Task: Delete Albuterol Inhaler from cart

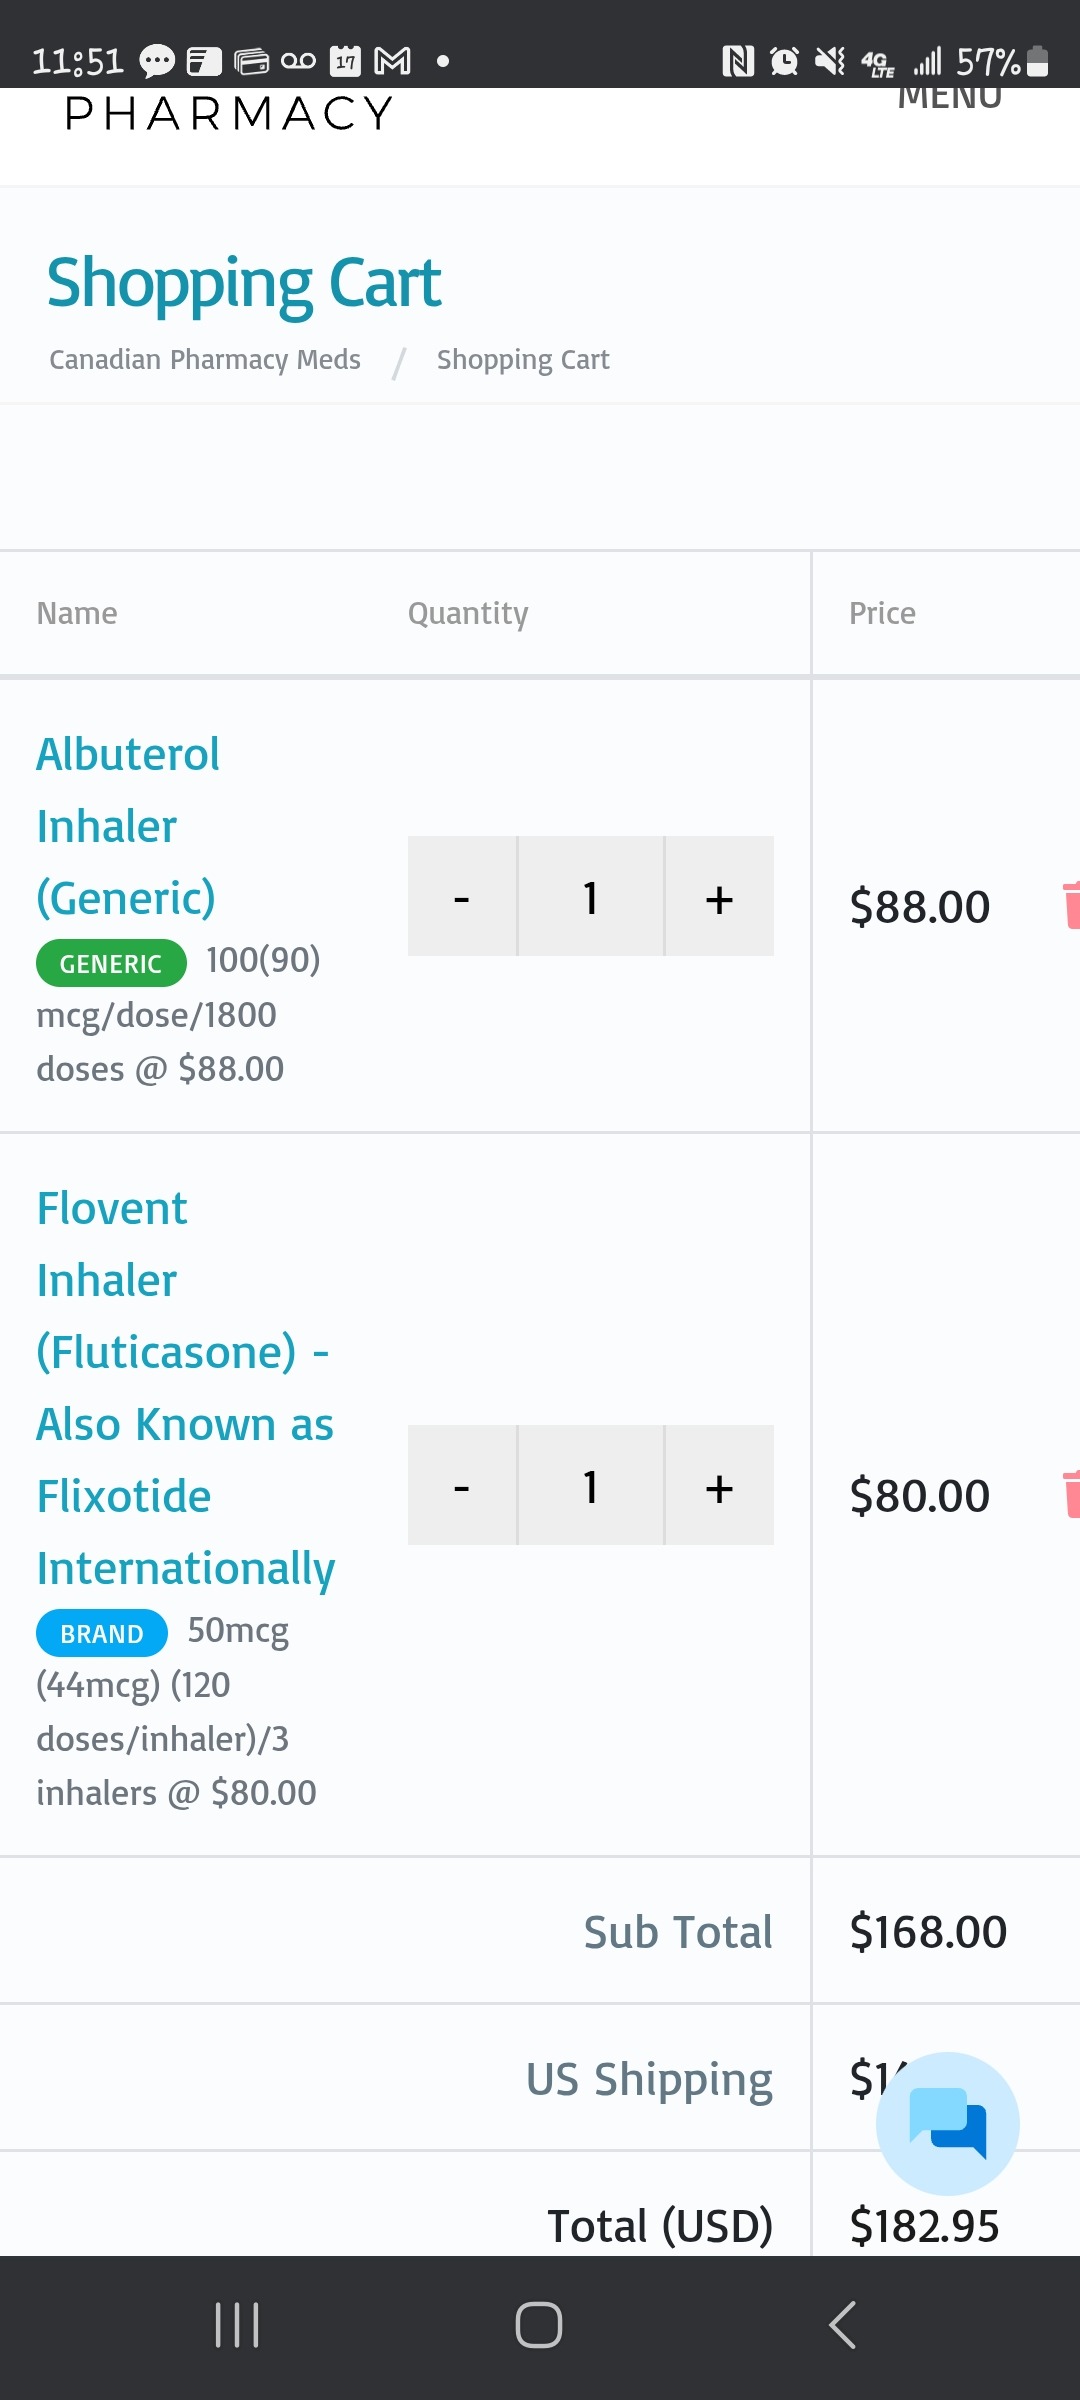Action: [1071, 905]
